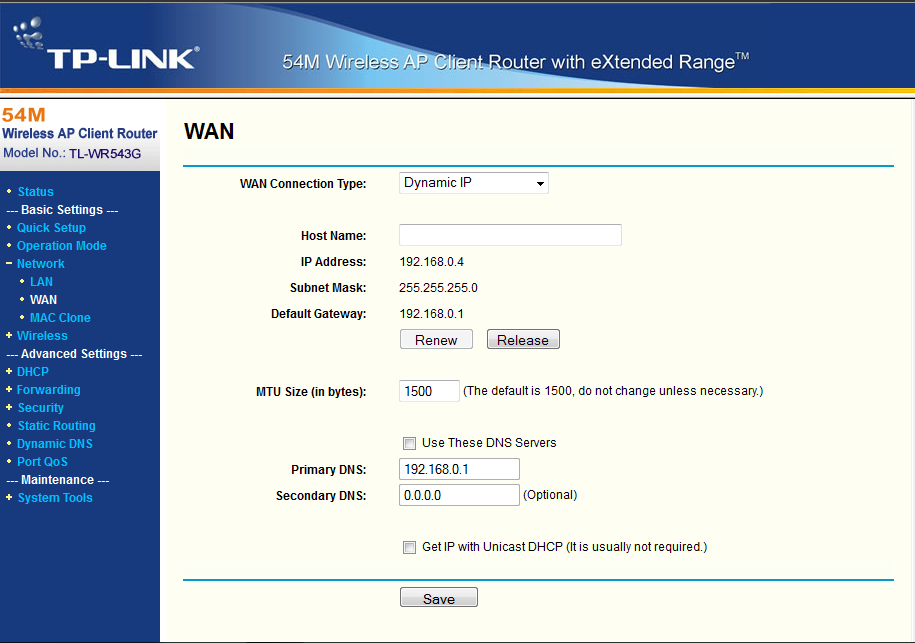The height and width of the screenshot is (643, 915).
Task: Click the Model No. TL-WR543G text
Action: pos(72,153)
